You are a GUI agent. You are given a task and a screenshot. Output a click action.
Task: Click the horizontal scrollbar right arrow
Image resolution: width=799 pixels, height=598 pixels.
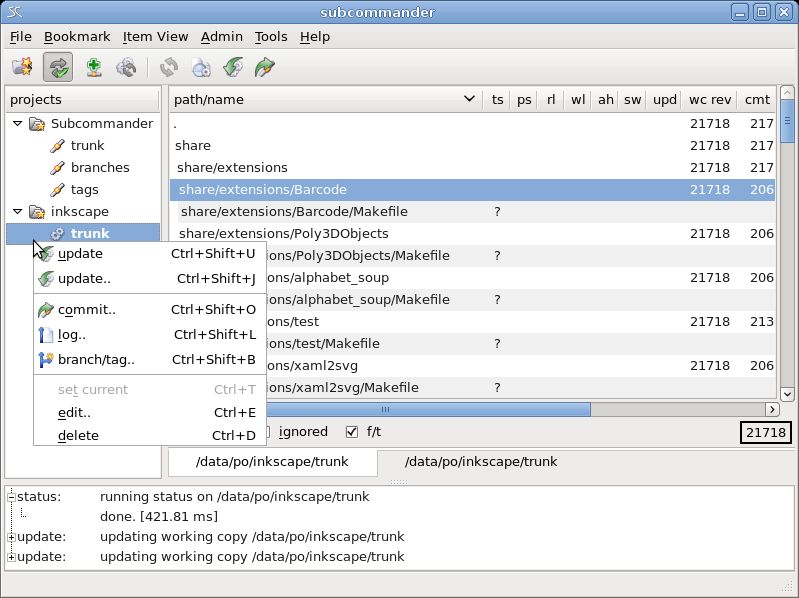coord(772,409)
